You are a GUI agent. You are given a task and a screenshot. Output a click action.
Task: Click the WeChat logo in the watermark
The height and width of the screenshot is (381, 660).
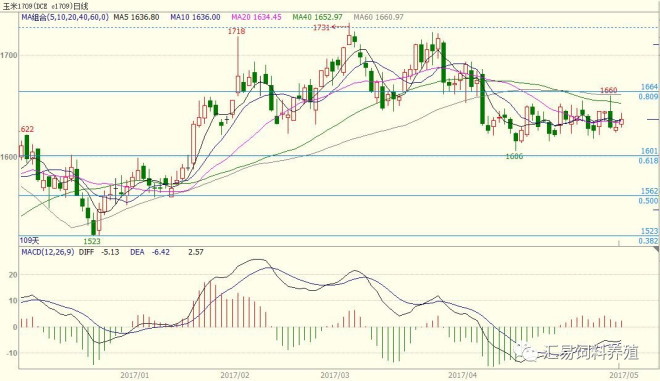pyautogui.click(x=524, y=352)
